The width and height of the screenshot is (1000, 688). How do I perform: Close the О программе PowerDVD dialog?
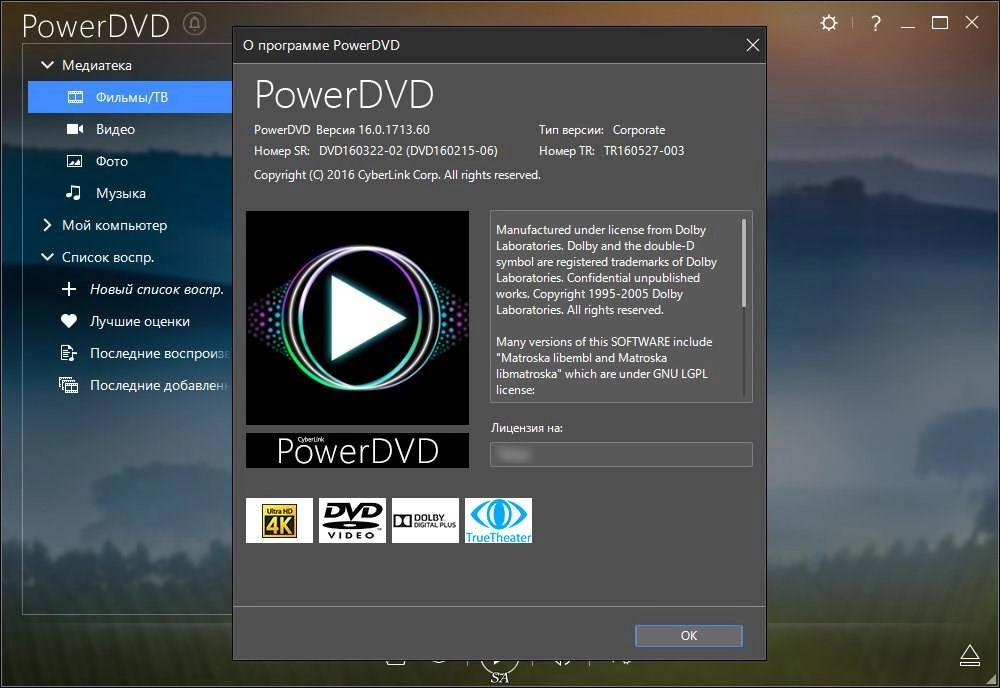pos(753,45)
